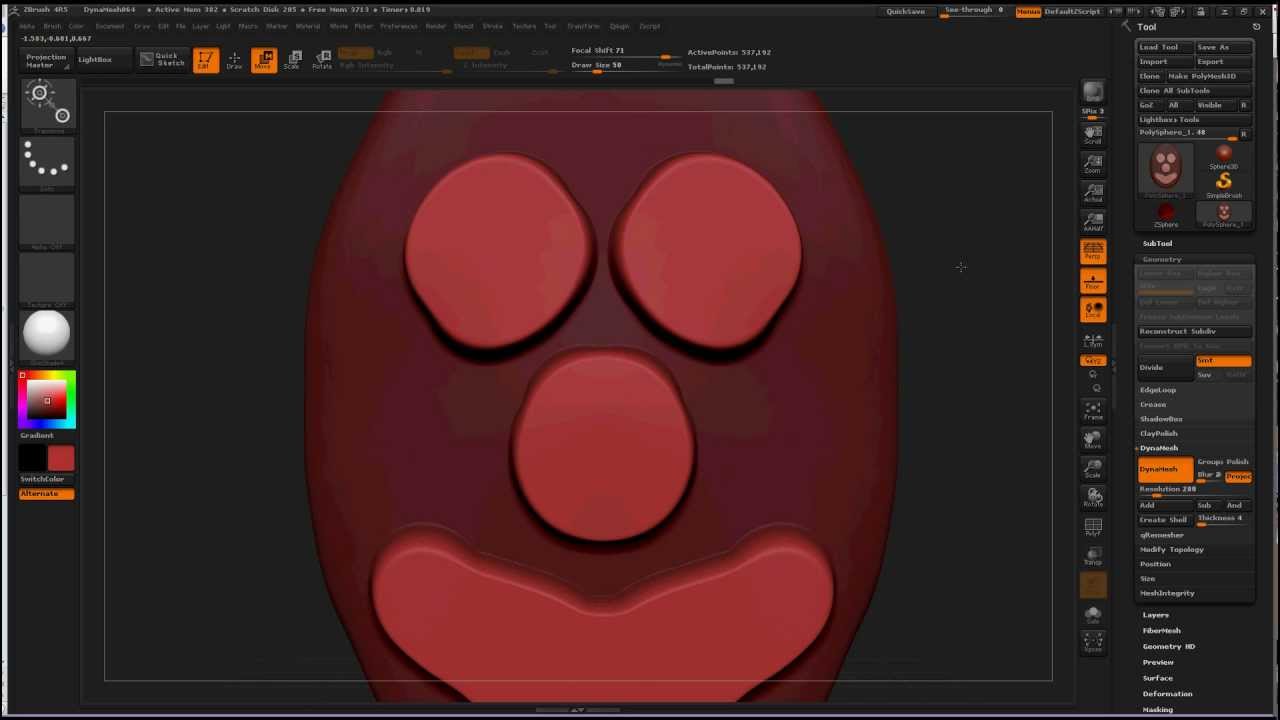The image size is (1280, 720).
Task: Select the Scale transform icon
Action: pos(293,60)
